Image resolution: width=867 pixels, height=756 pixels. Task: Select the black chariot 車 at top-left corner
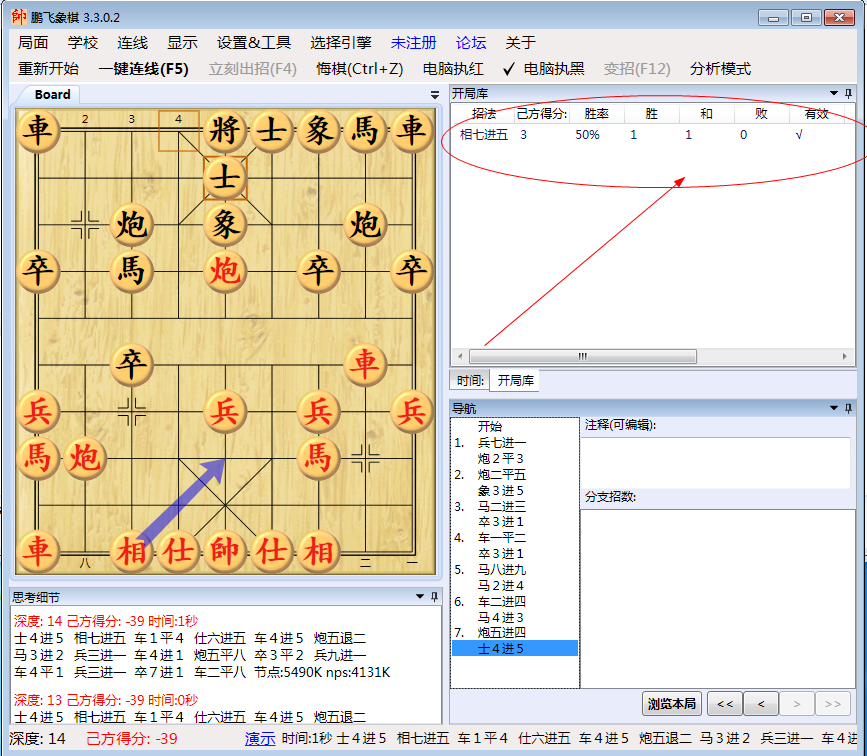tap(38, 131)
